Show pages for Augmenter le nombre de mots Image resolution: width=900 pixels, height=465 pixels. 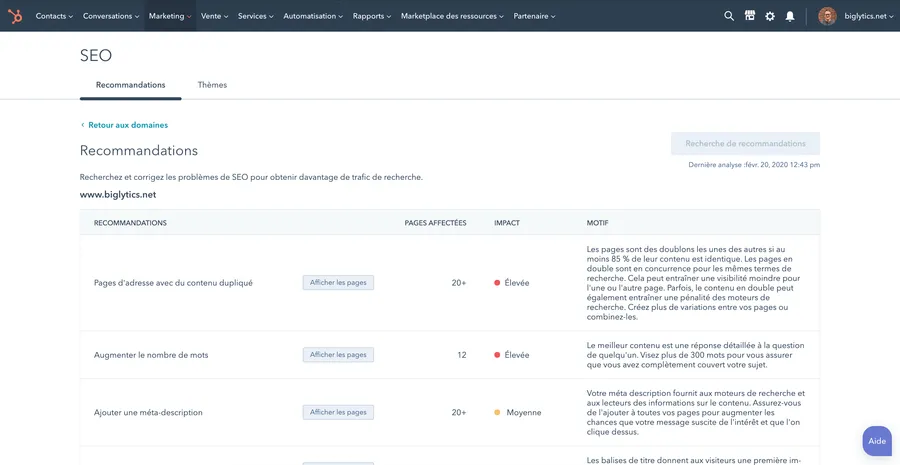pos(338,355)
